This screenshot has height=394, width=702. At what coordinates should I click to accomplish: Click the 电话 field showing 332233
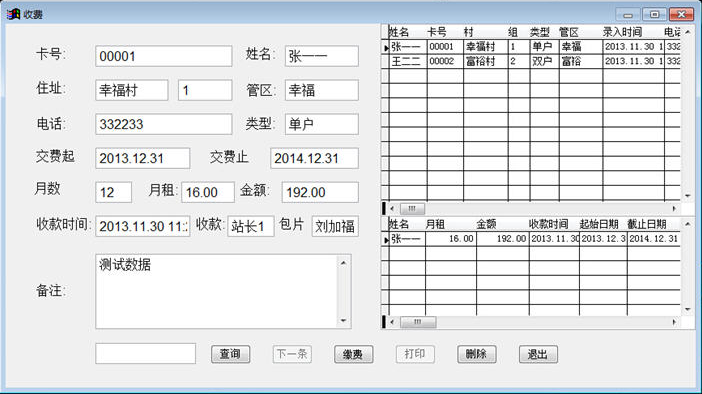coord(164,124)
